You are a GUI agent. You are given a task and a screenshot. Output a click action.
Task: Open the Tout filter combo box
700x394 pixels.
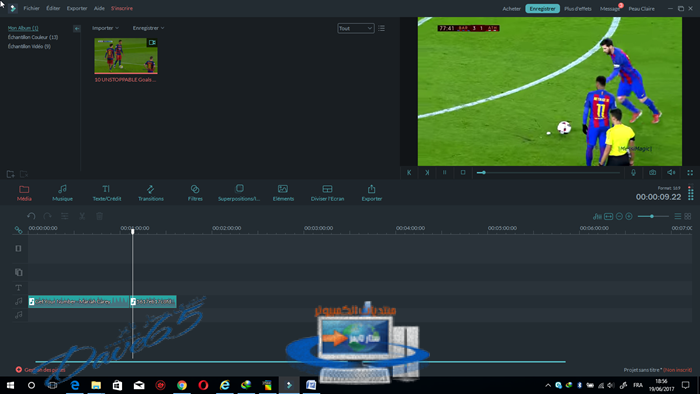[x=356, y=28]
